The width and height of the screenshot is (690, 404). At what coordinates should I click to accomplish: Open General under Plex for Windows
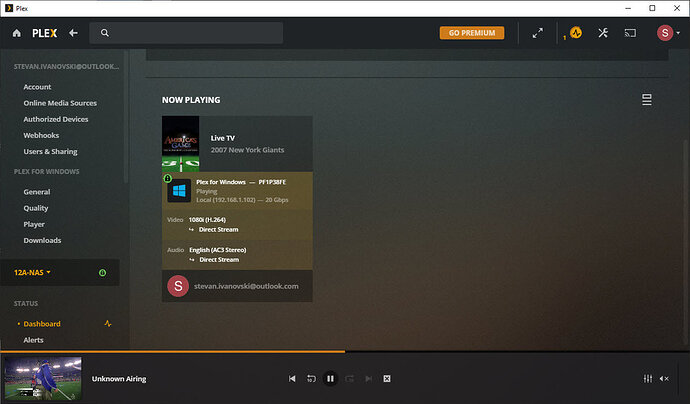[x=37, y=192]
